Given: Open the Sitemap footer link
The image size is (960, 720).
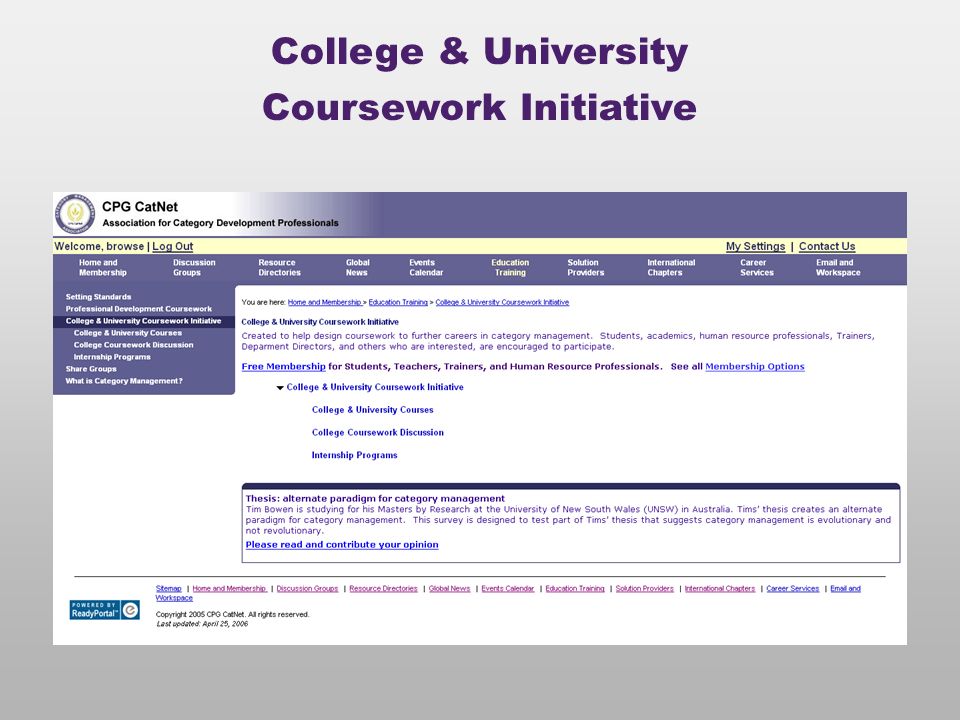Looking at the screenshot, I should coord(168,589).
